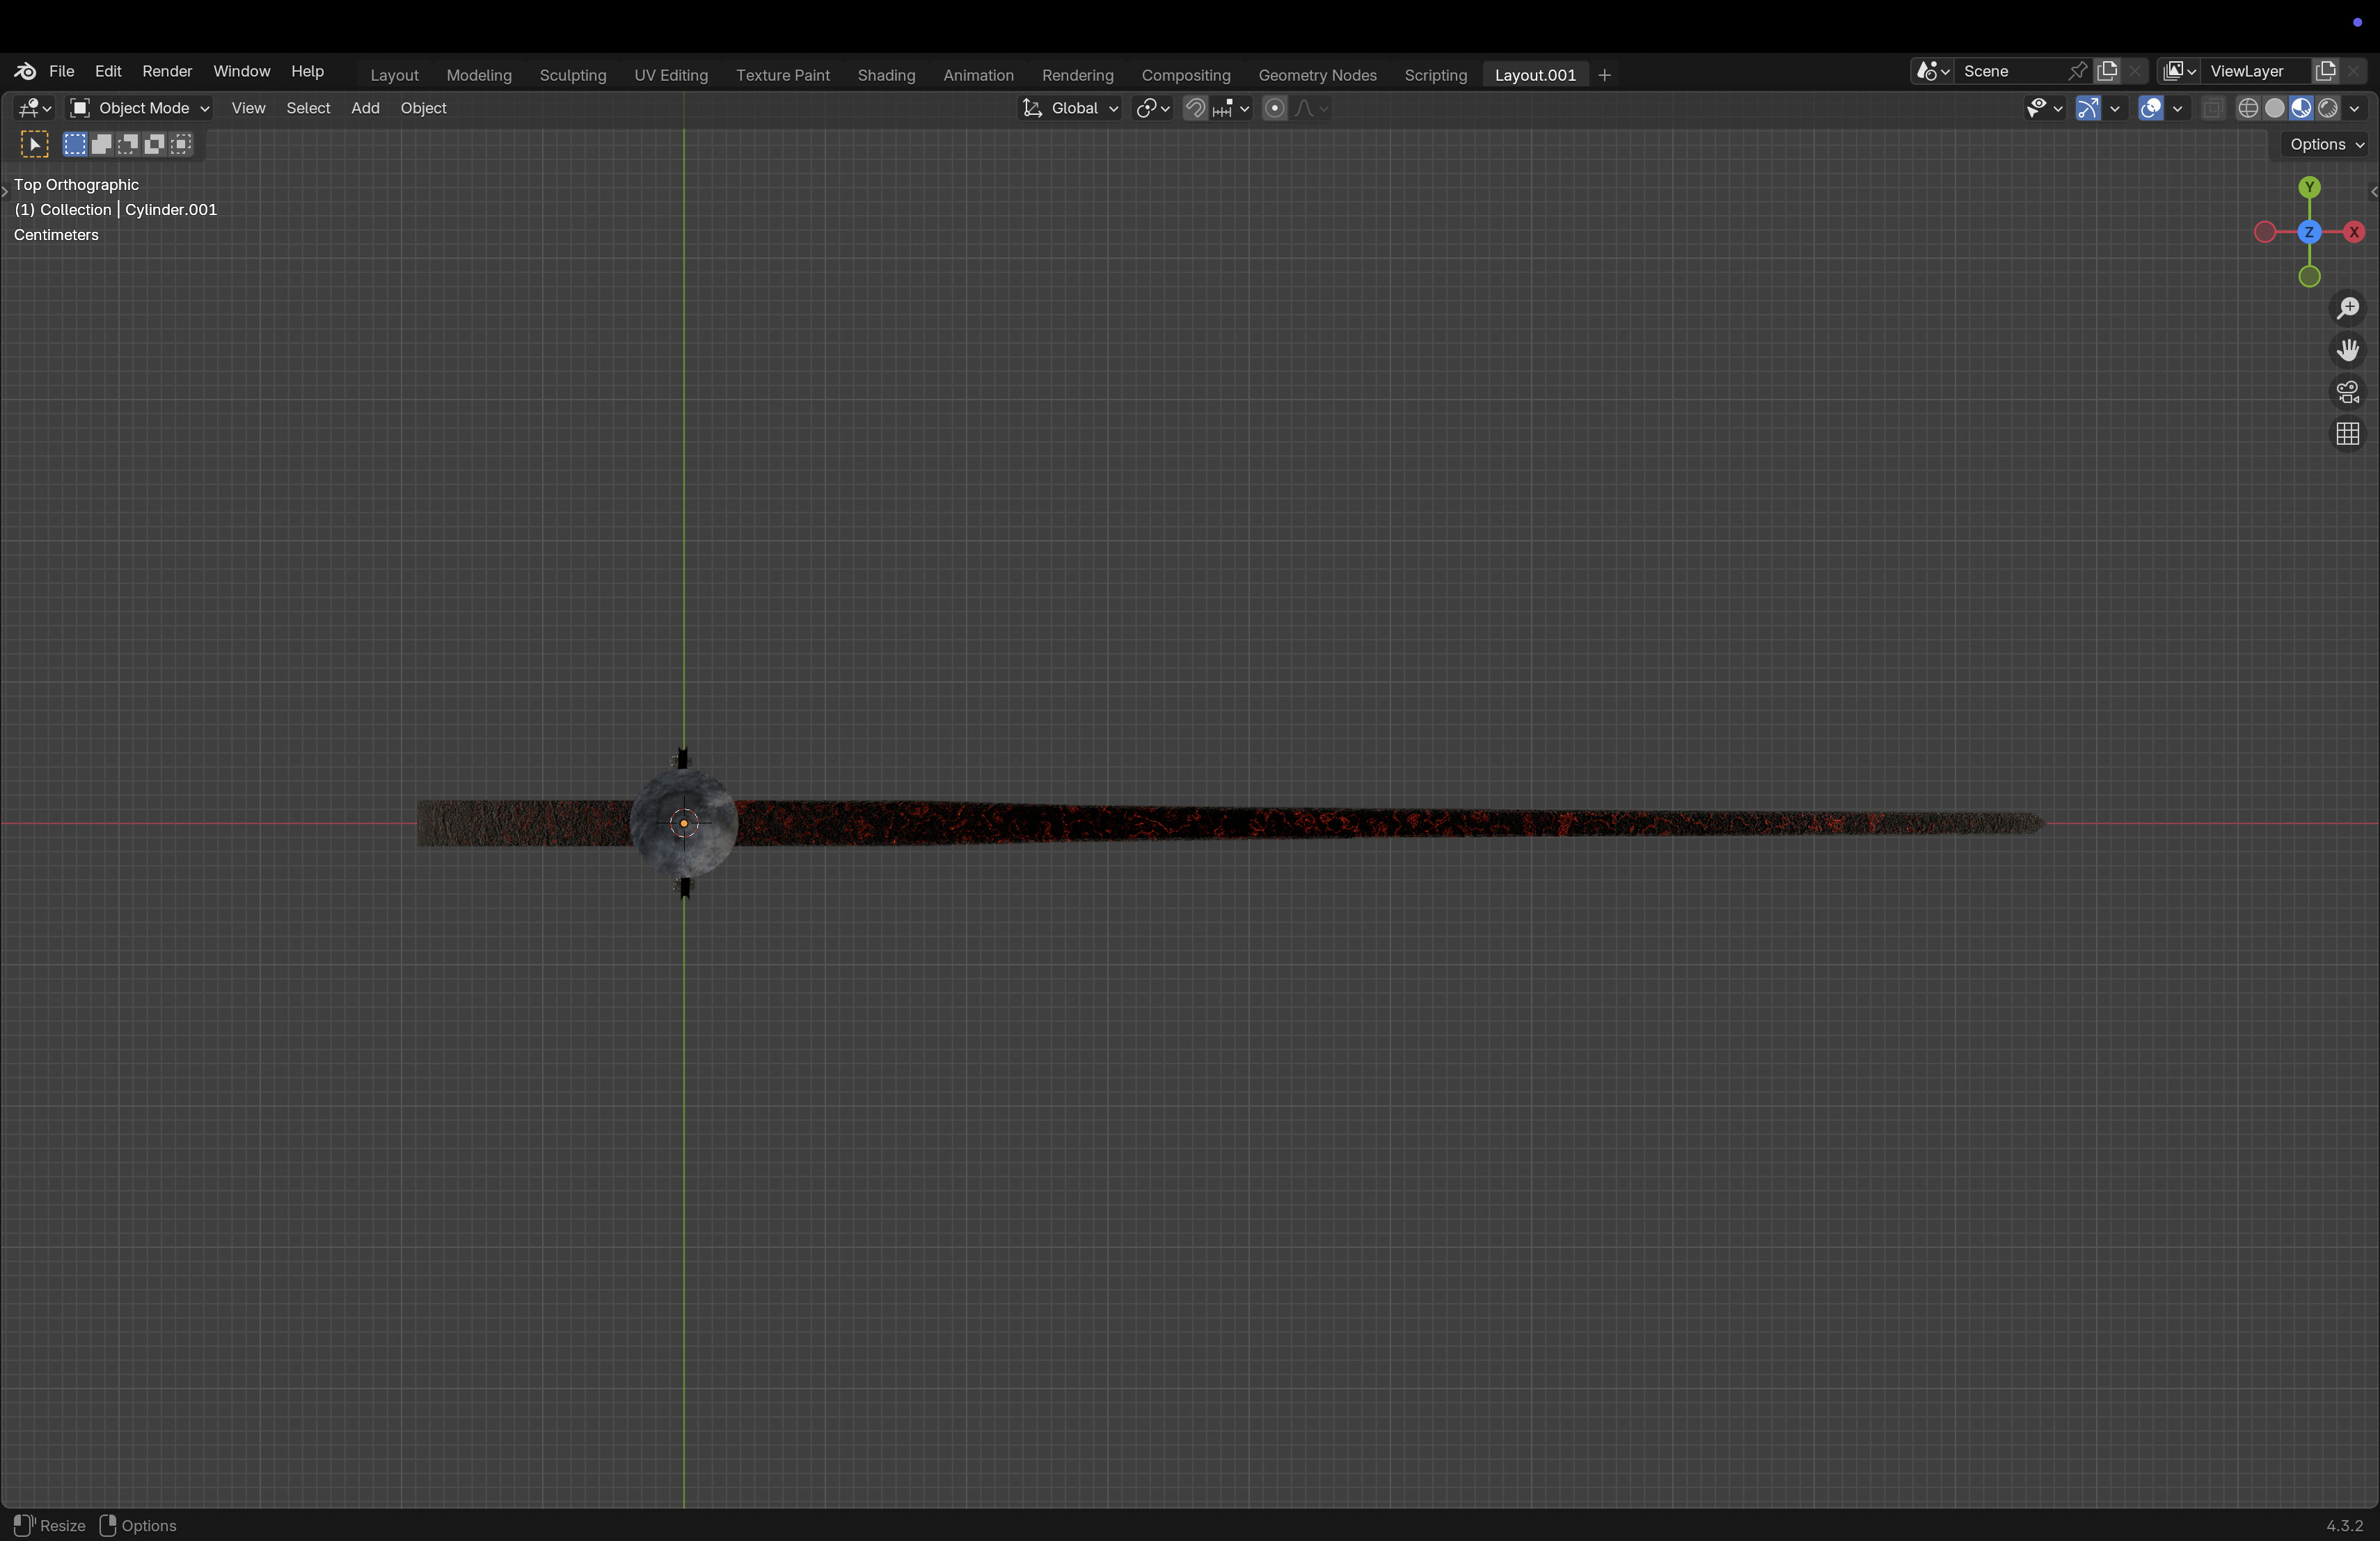The height and width of the screenshot is (1541, 2380).
Task: Open the overlays settings dropdown arrow
Action: [x=2177, y=108]
